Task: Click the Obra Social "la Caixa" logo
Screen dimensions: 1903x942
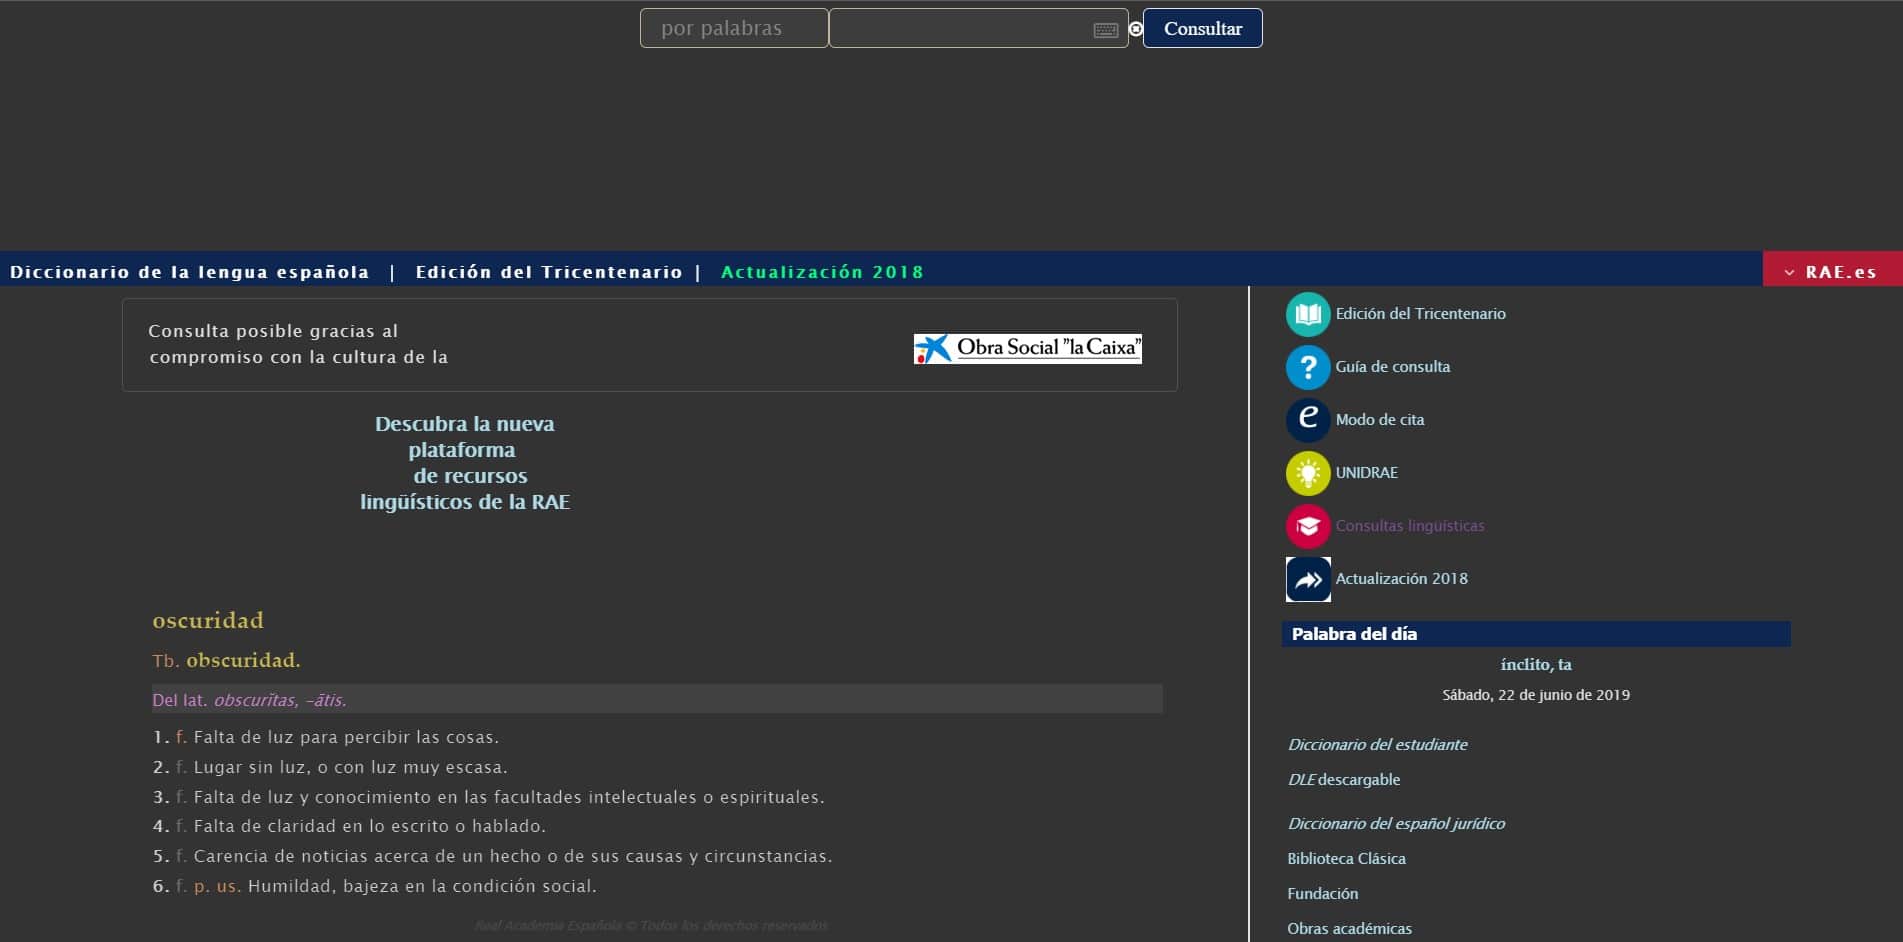Action: click(1027, 348)
